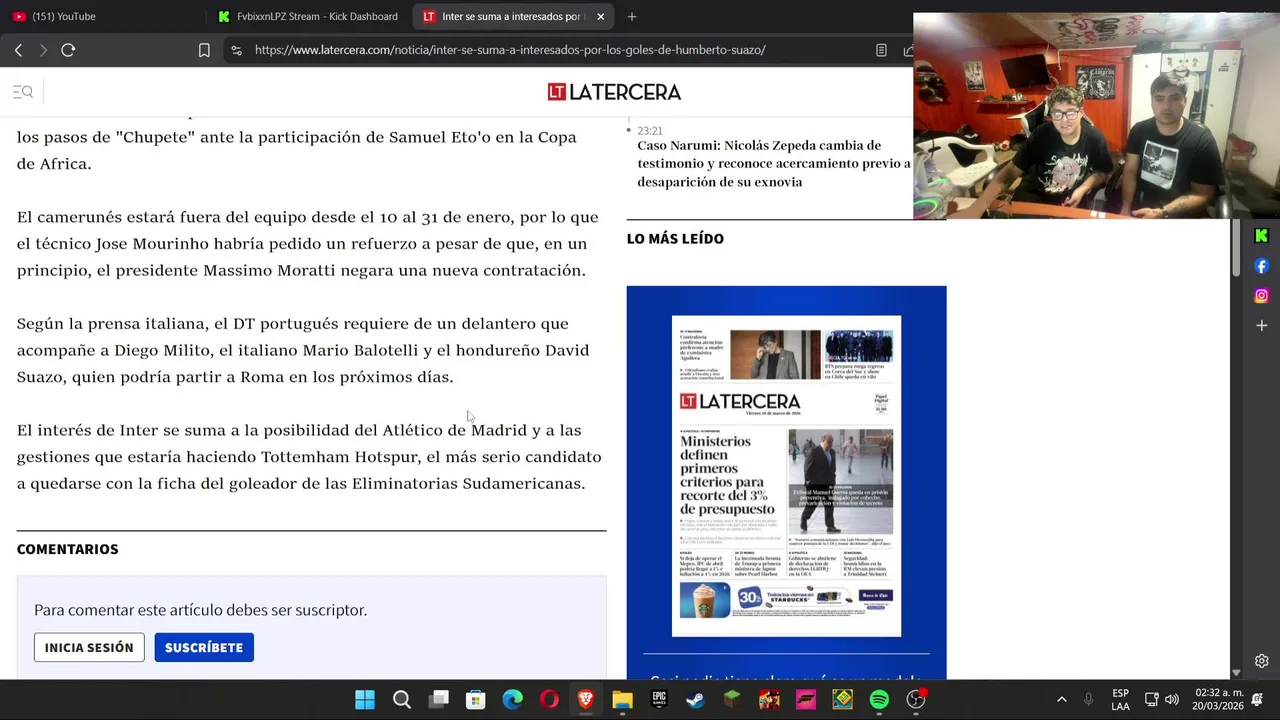This screenshot has width=1280, height=720.
Task: Click the 'COMENTARIOS' heading
Action: pos(67,549)
